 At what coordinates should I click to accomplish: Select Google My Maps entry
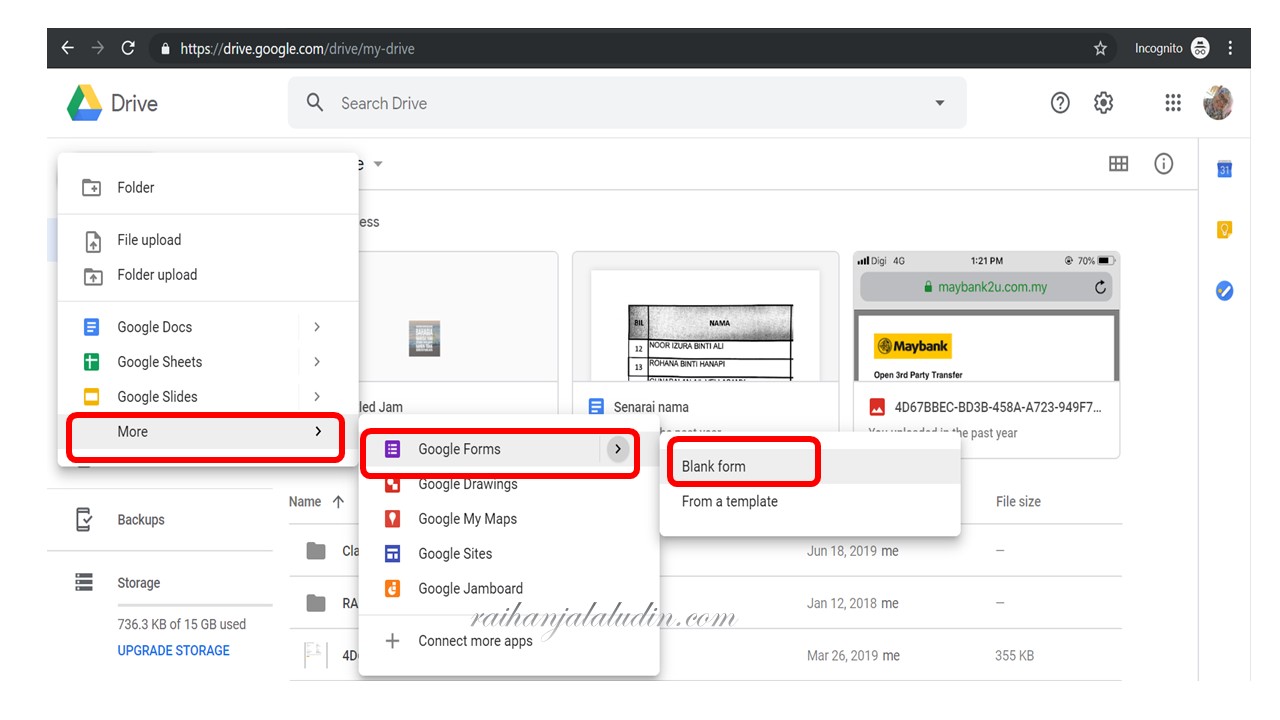pyautogui.click(x=509, y=519)
